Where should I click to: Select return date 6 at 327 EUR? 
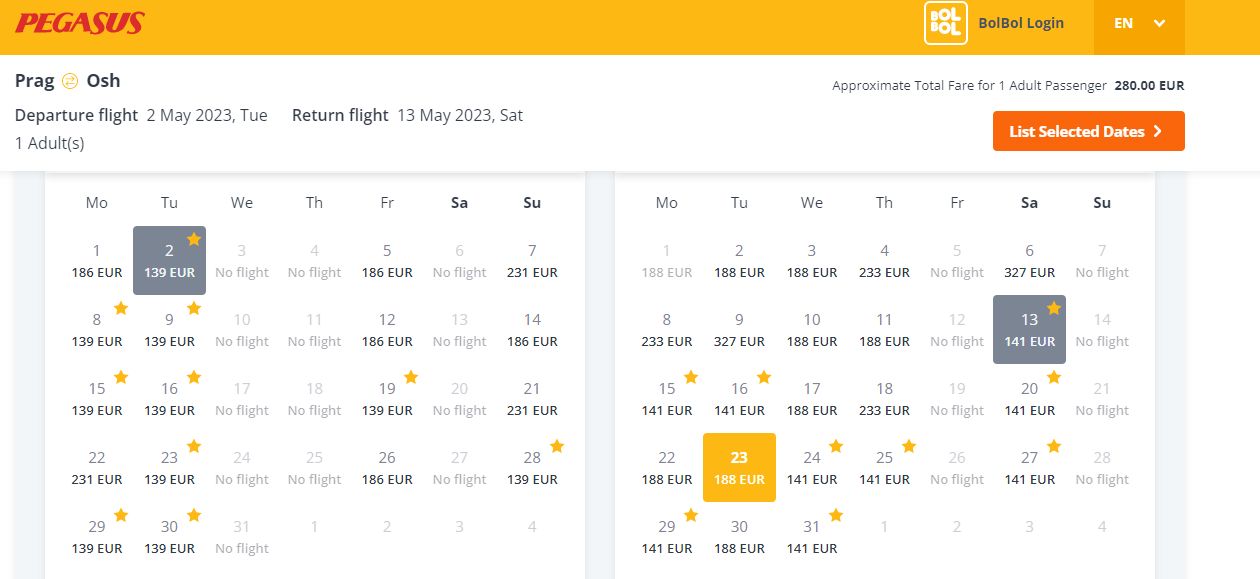(x=1029, y=260)
